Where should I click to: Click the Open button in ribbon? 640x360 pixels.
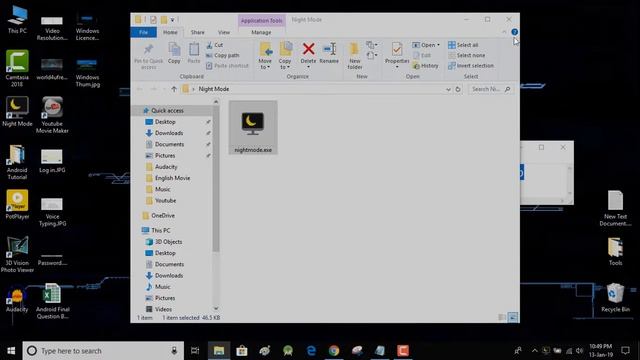coord(426,45)
